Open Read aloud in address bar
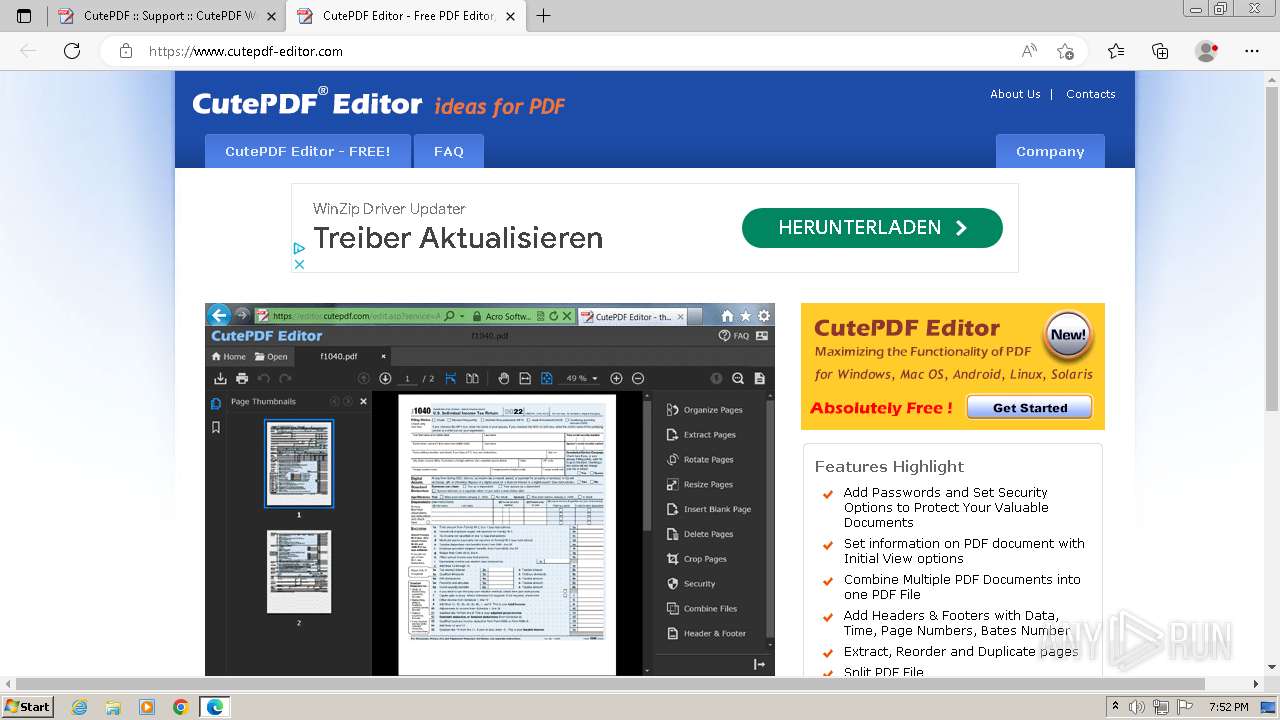Viewport: 1280px width, 720px height. point(1029,51)
